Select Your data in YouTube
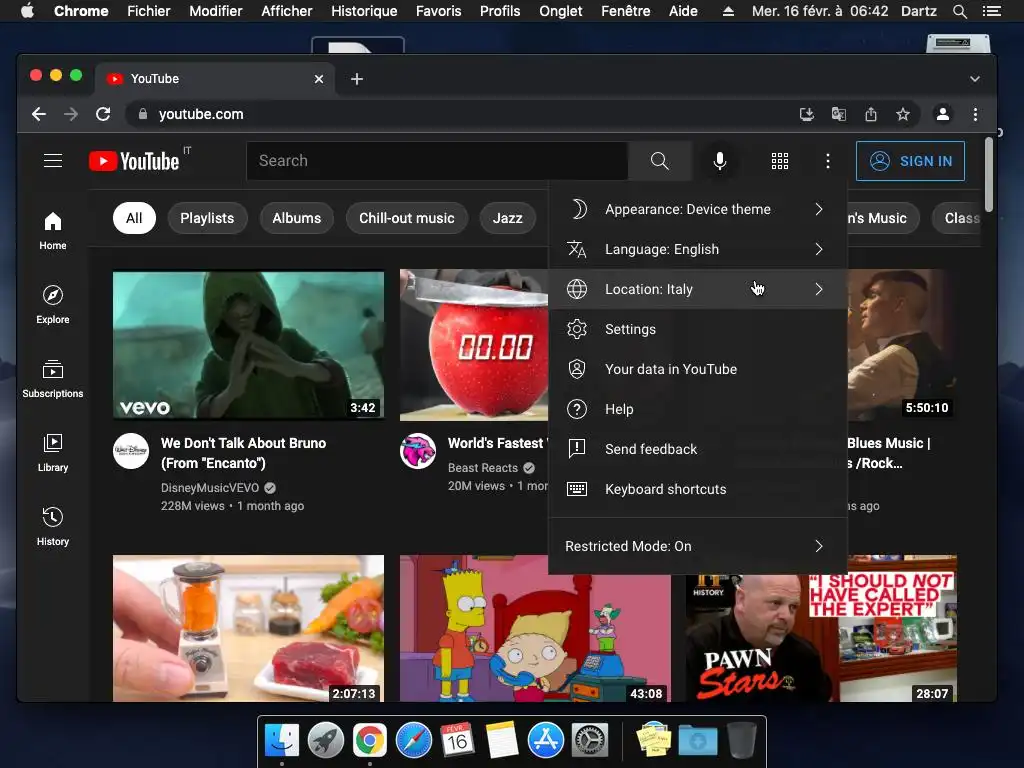The width and height of the screenshot is (1024, 768). tap(697, 369)
